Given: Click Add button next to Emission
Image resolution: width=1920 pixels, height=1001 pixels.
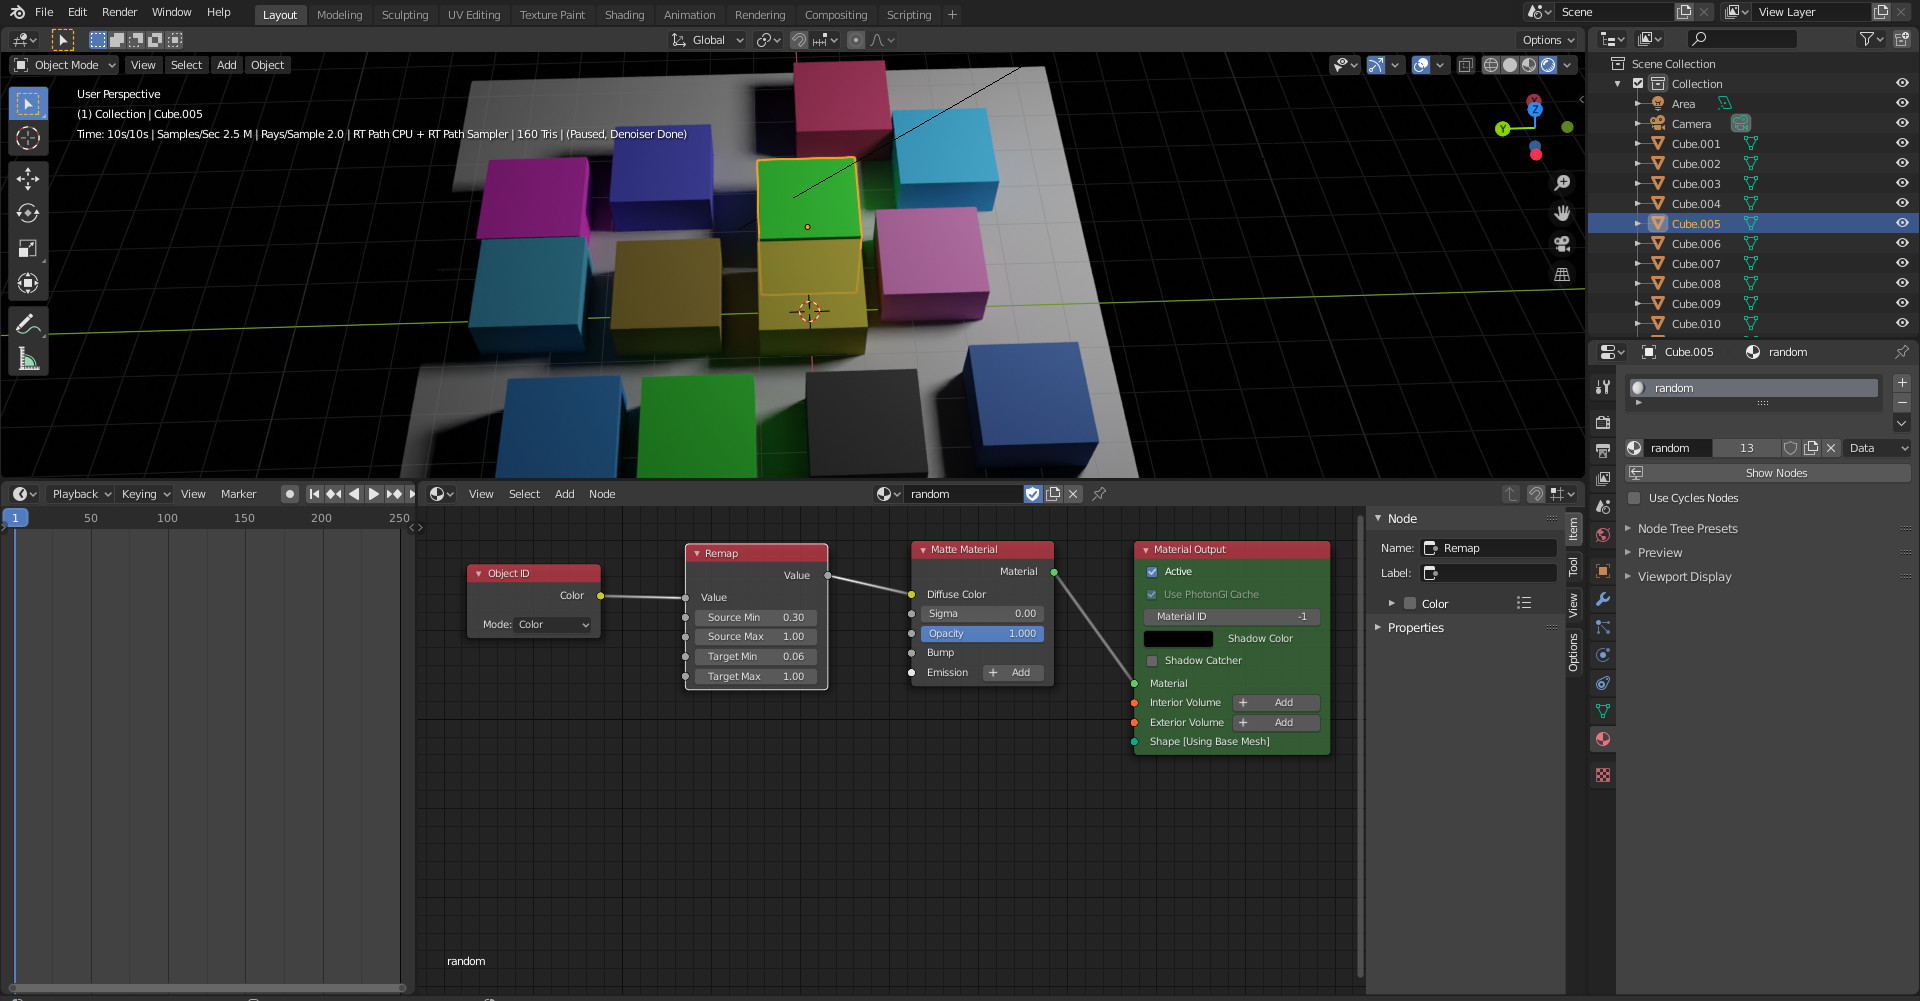Looking at the screenshot, I should pos(1013,673).
